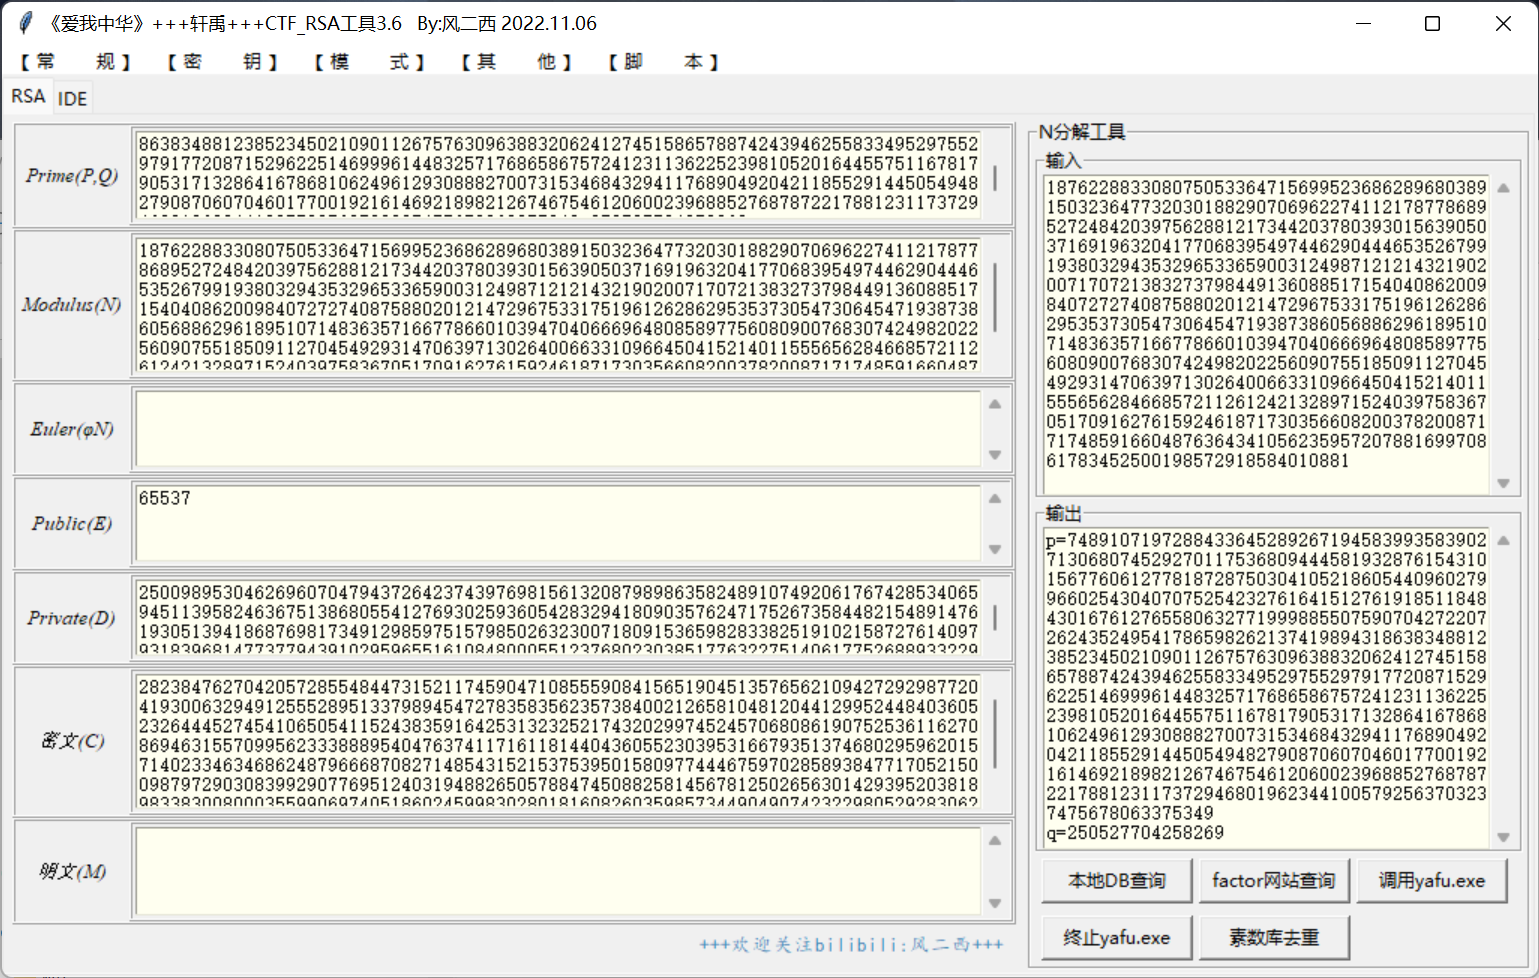
Task: Click the 调用yafu.exe button
Action: [1432, 881]
